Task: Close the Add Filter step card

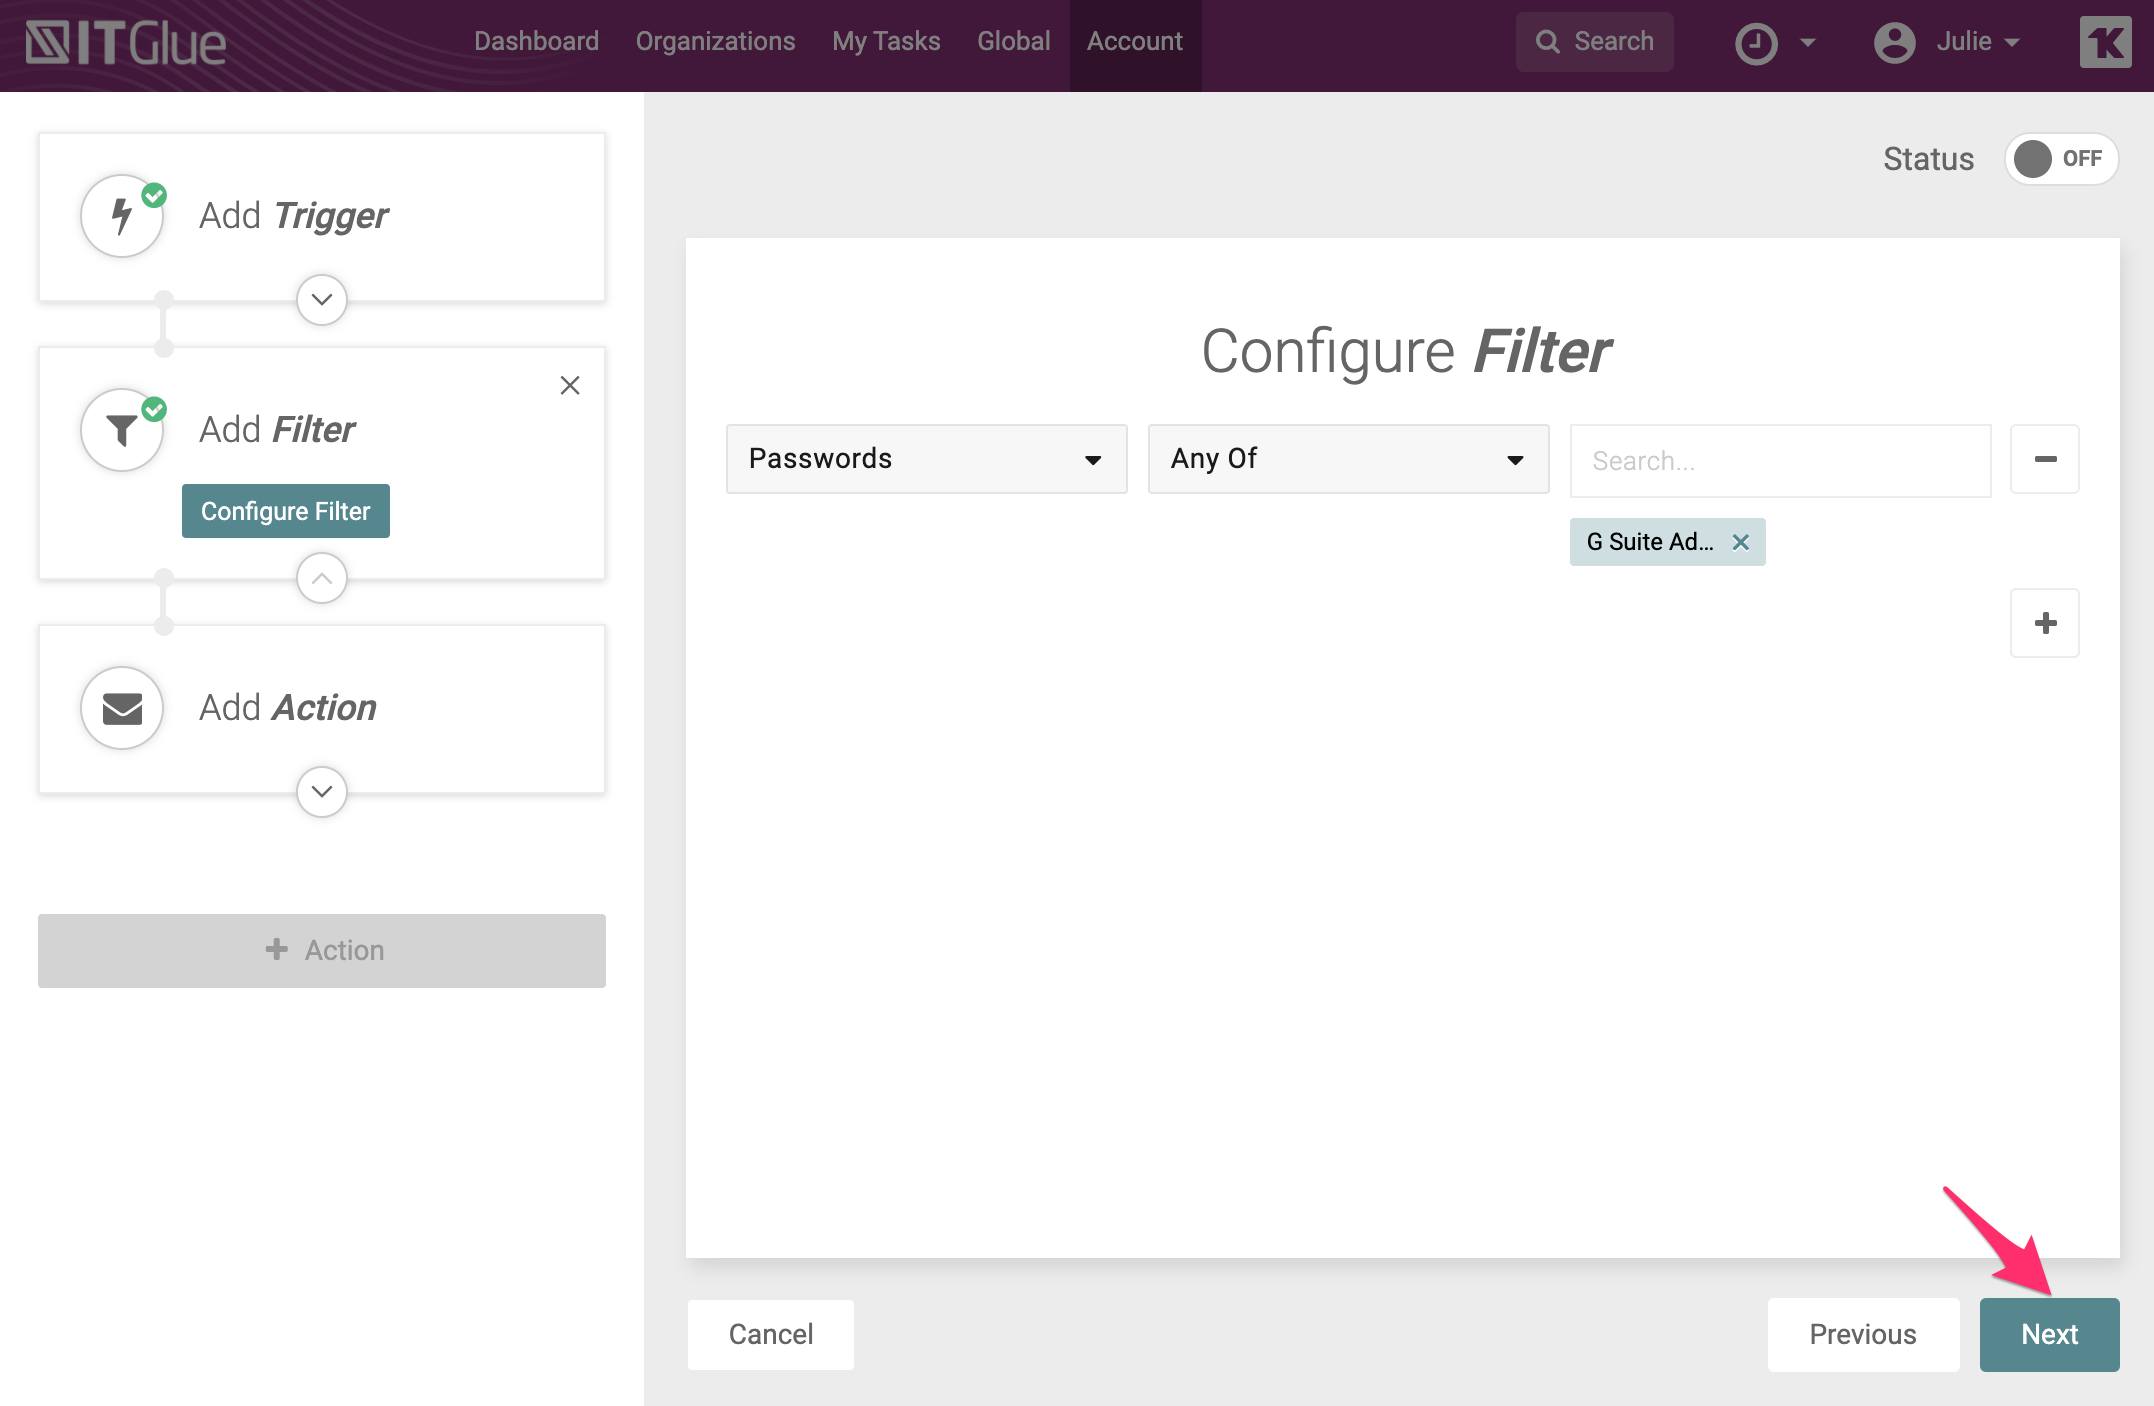Action: 570,385
